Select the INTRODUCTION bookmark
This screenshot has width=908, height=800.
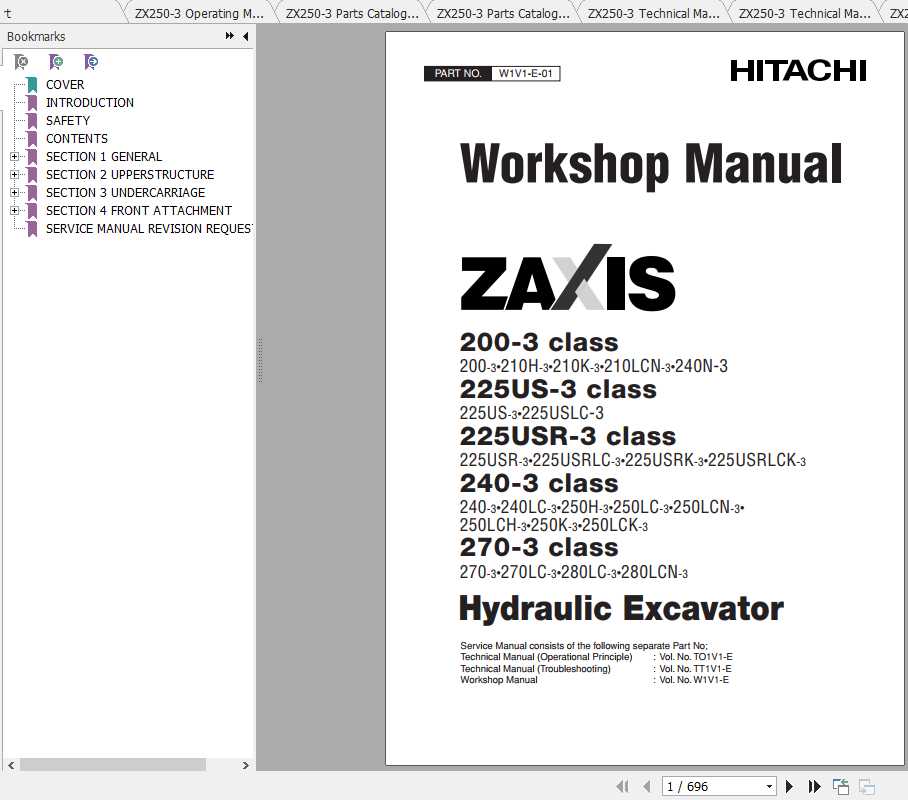(x=89, y=102)
